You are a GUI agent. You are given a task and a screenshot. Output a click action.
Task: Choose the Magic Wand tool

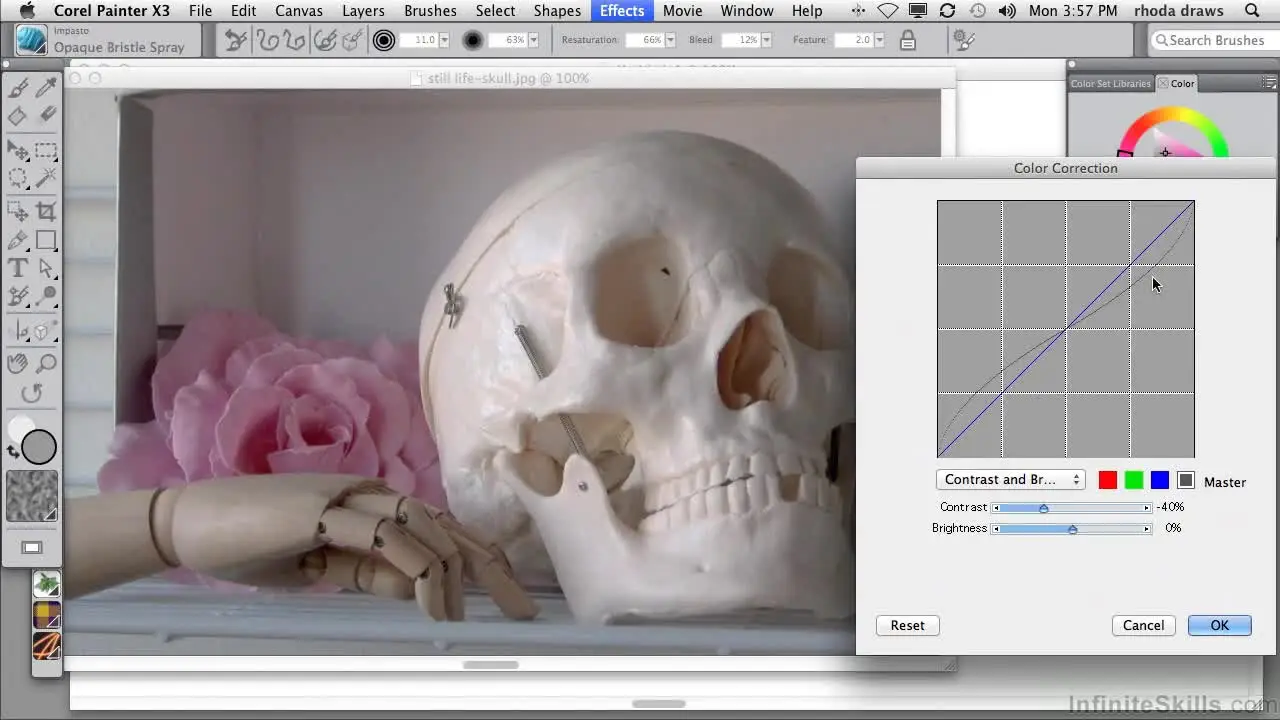click(47, 179)
